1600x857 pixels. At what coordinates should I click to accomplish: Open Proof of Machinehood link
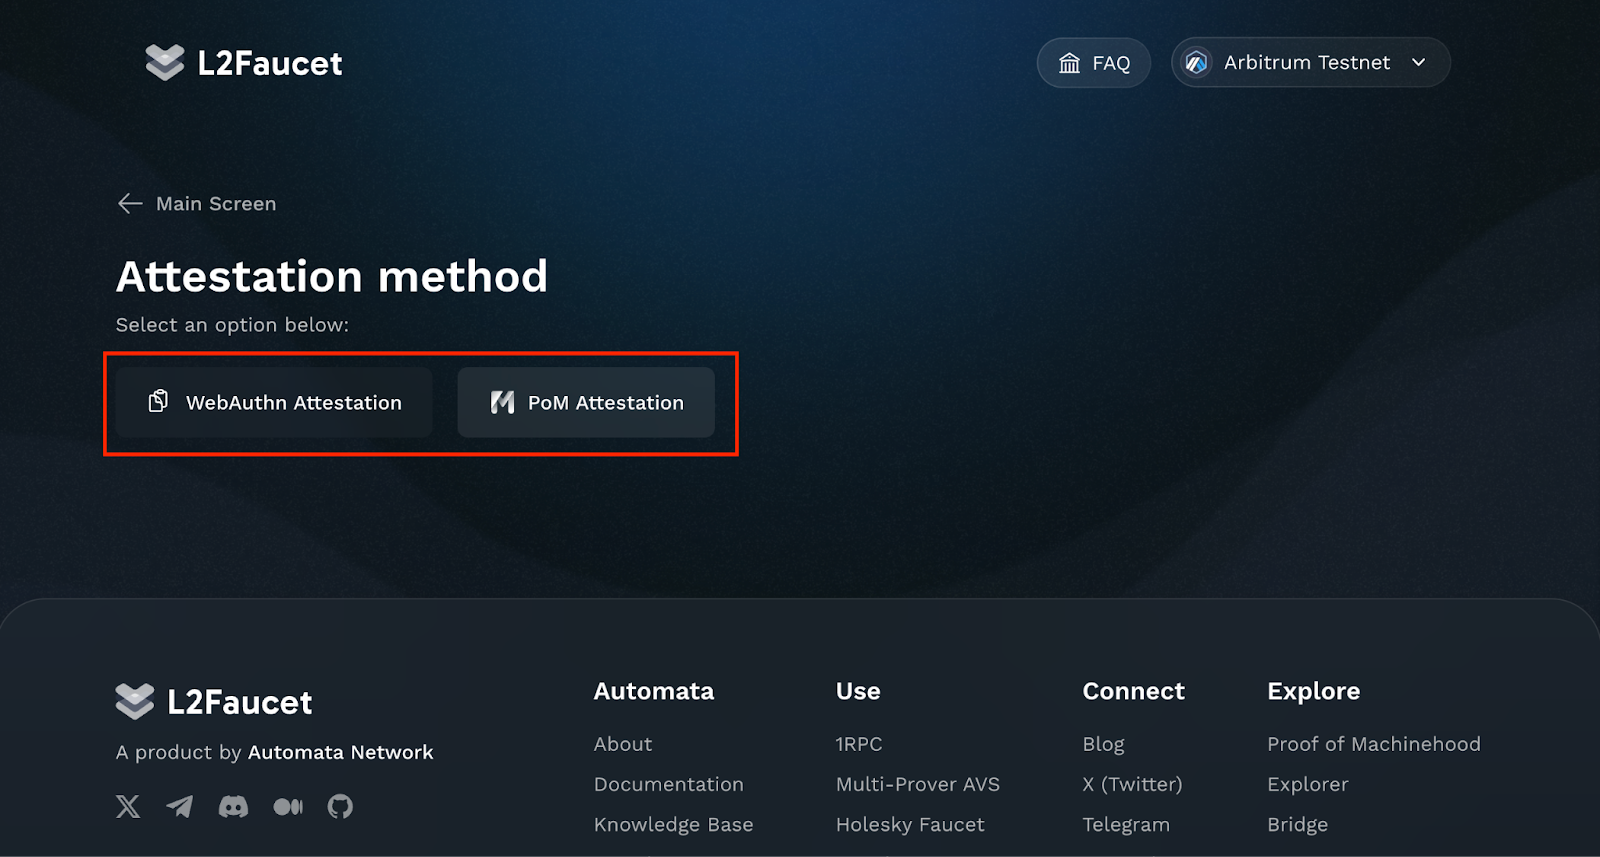[1373, 744]
